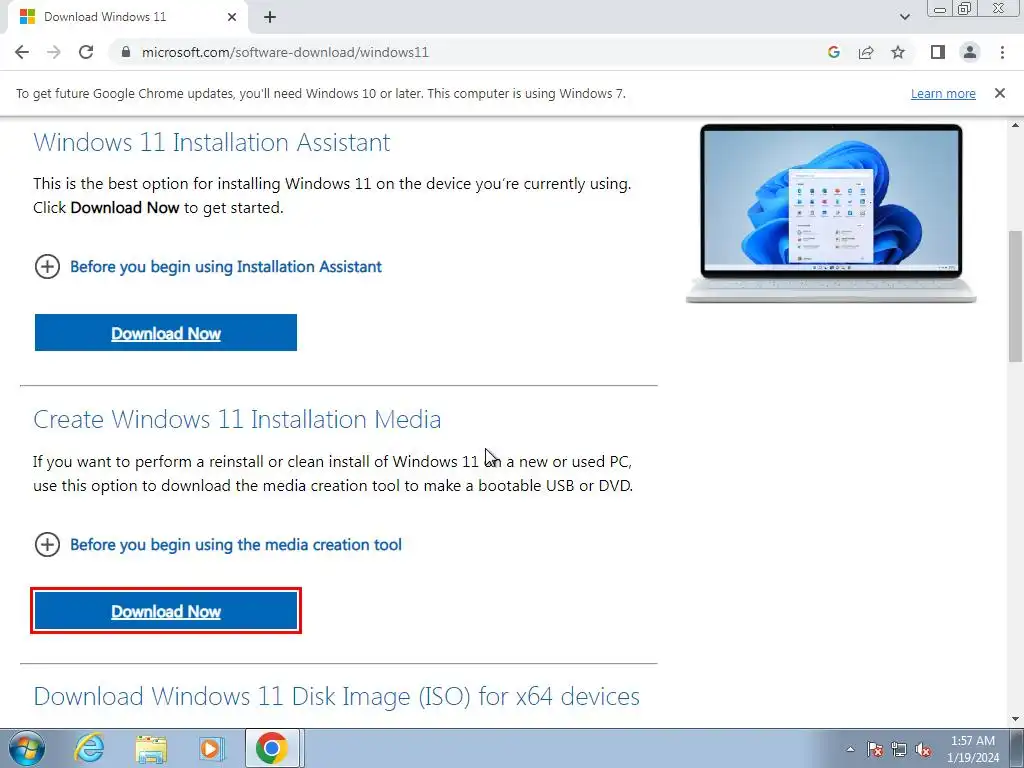Click Download Now for Installation Assistant
The width and height of the screenshot is (1024, 768).
pyautogui.click(x=166, y=333)
